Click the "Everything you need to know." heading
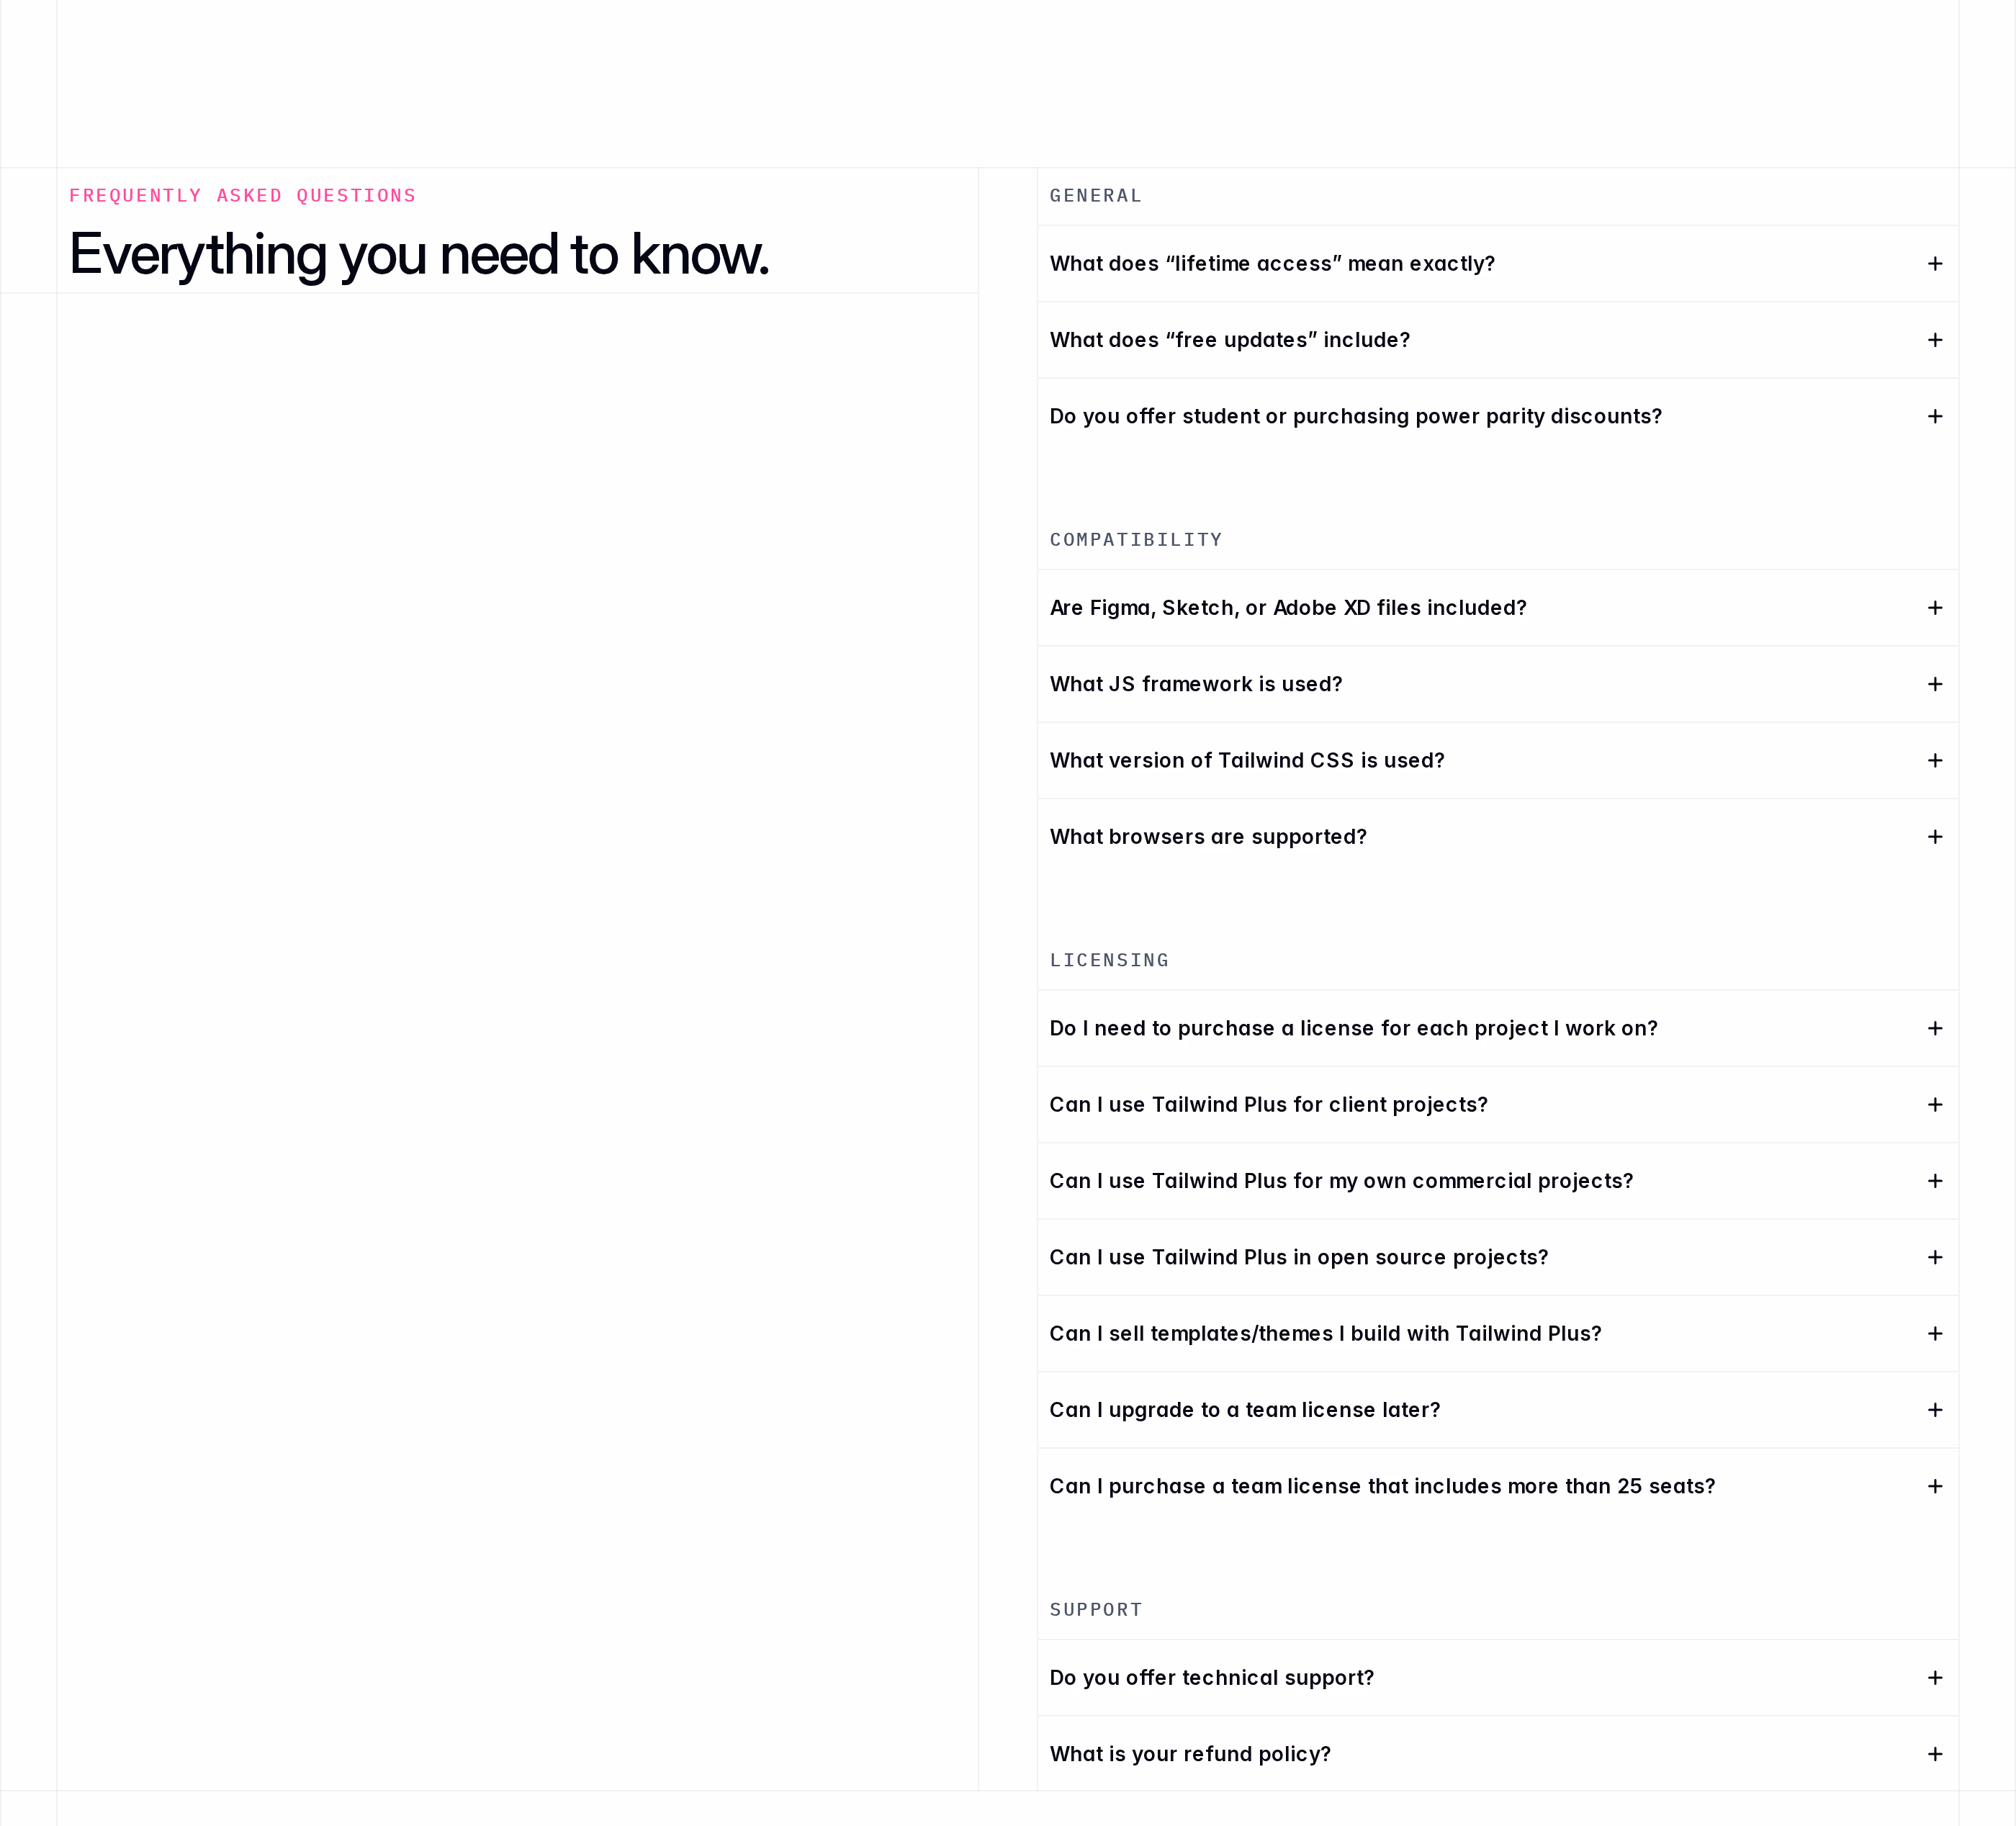Screen dimensions: 2016x1826 419,254
